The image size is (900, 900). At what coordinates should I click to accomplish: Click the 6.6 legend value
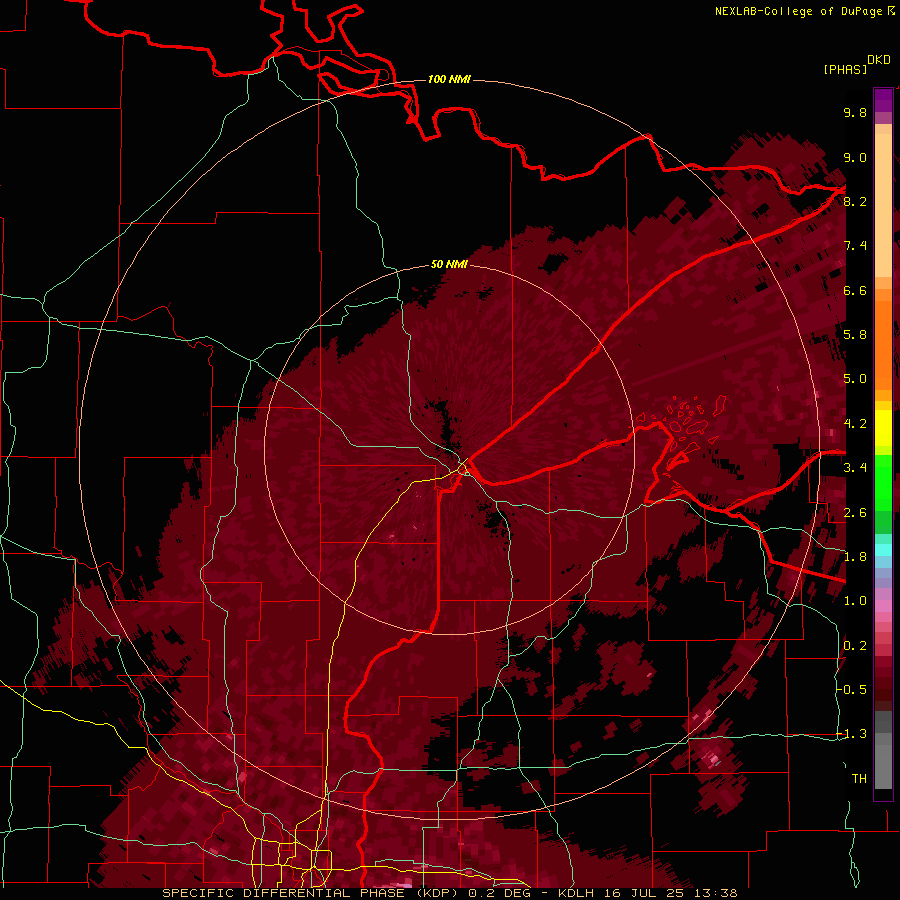[855, 290]
